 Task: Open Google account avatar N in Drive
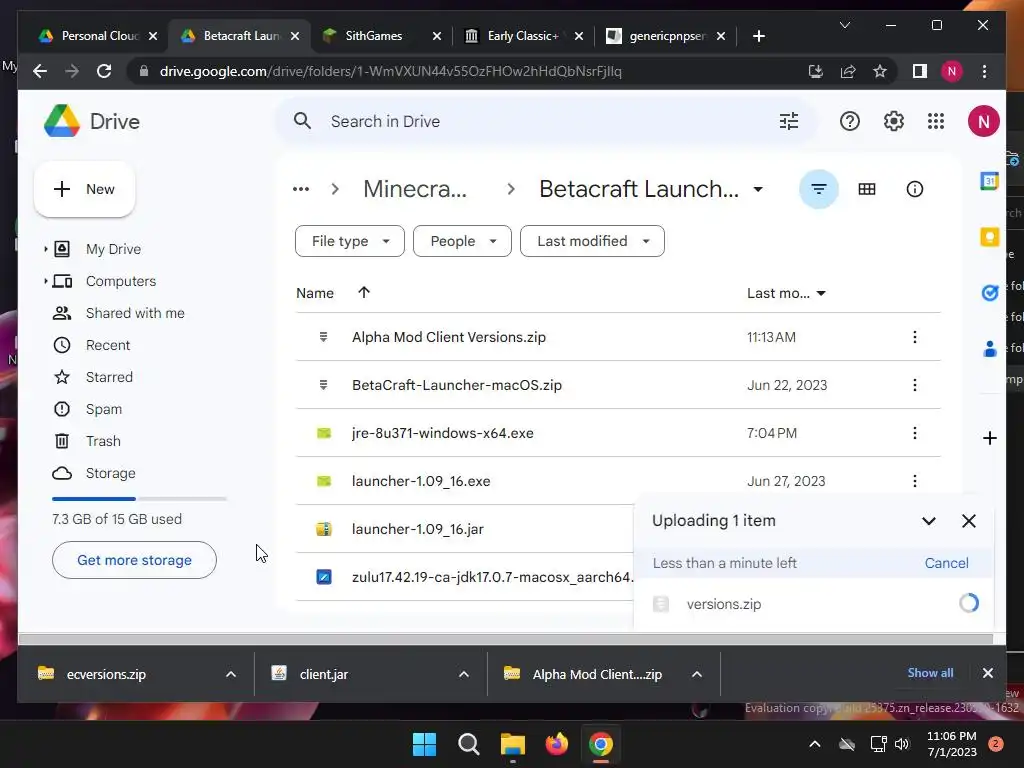click(984, 121)
